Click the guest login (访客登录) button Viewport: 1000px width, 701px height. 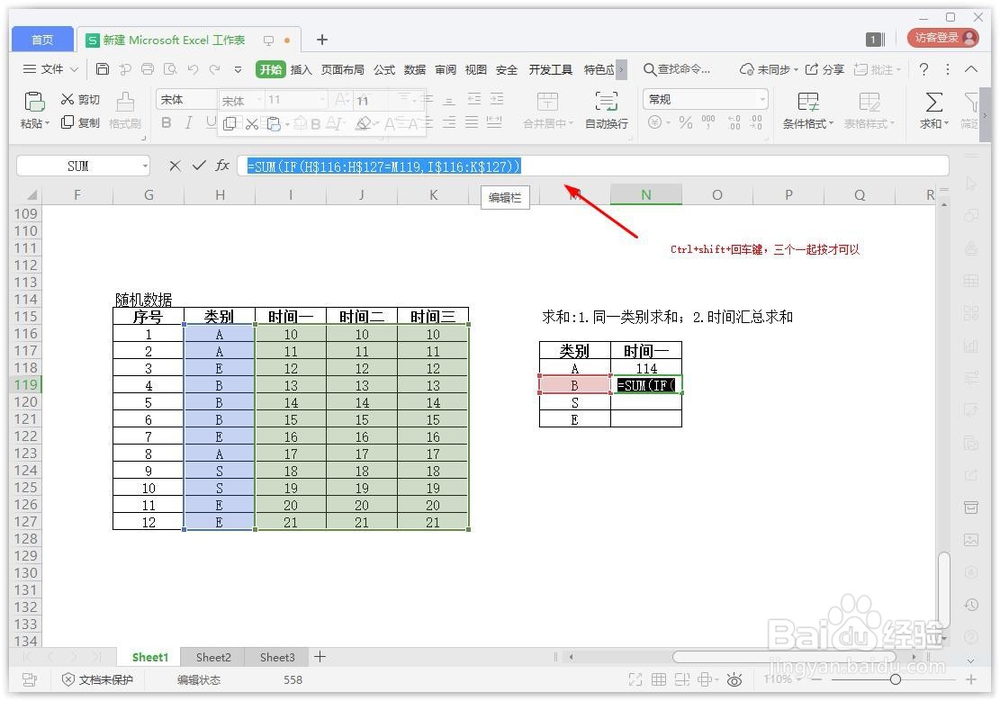[943, 38]
